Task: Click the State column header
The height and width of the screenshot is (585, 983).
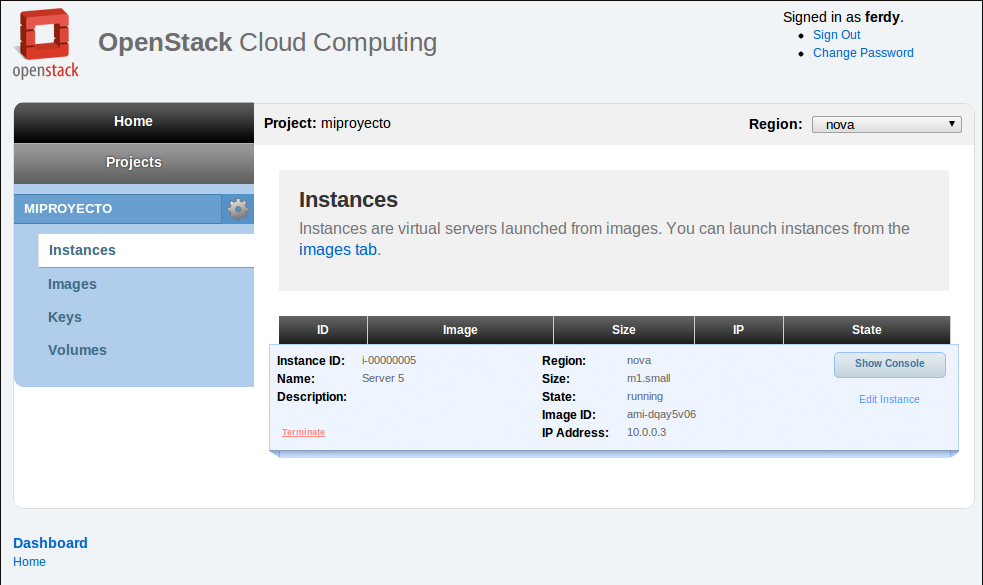Action: 866,330
